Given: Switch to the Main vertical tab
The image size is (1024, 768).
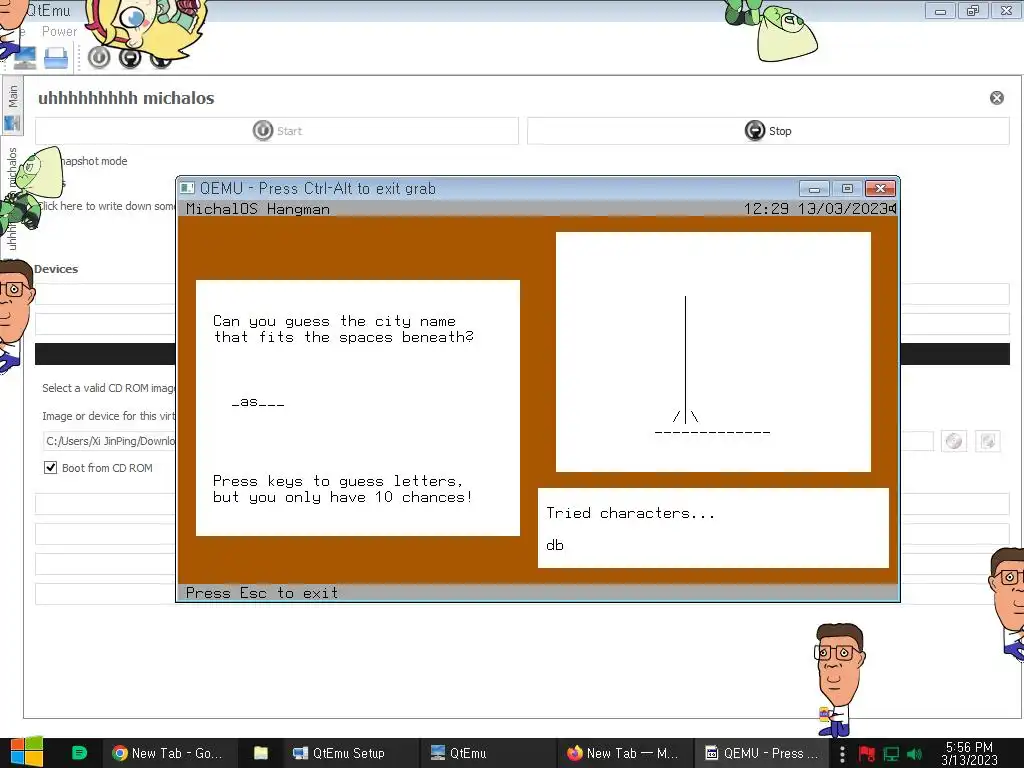Looking at the screenshot, I should (x=12, y=106).
